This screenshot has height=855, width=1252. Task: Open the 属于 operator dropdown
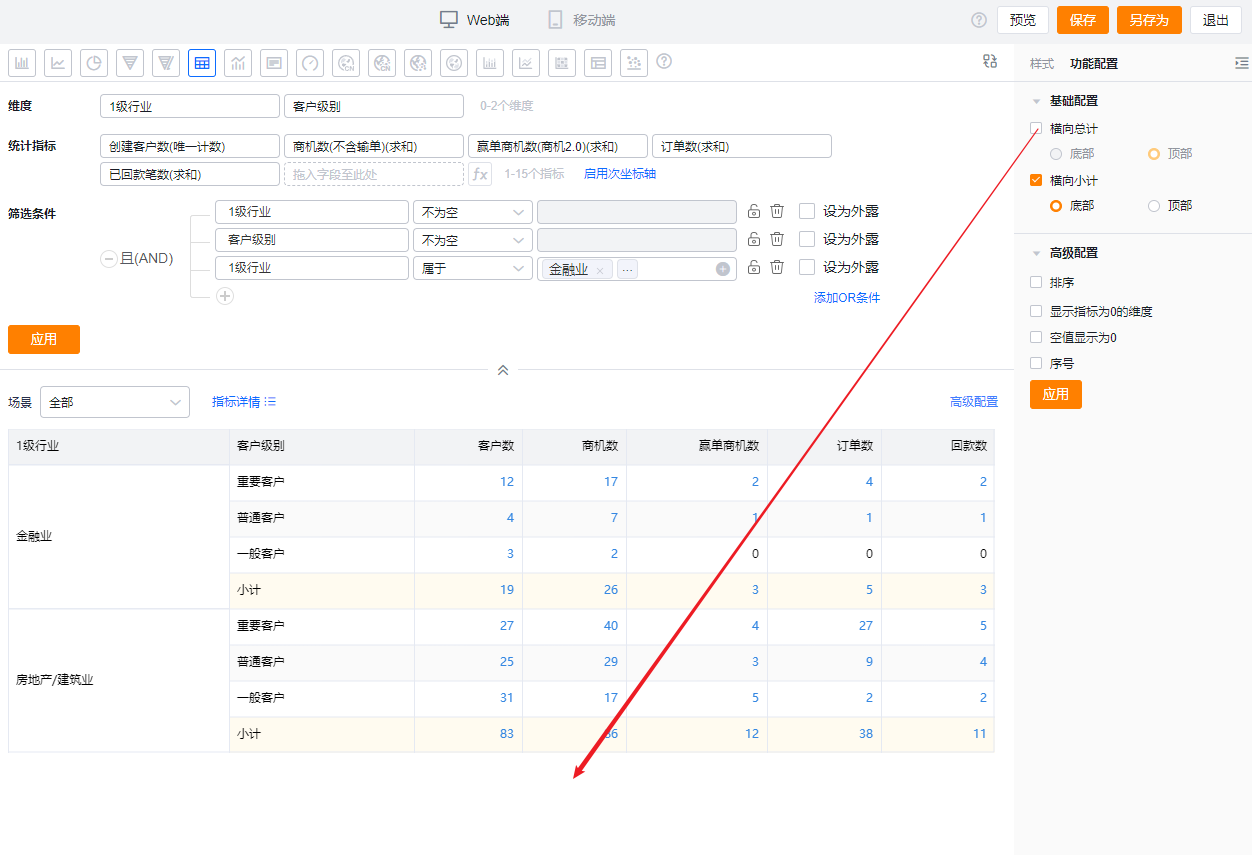[472, 268]
